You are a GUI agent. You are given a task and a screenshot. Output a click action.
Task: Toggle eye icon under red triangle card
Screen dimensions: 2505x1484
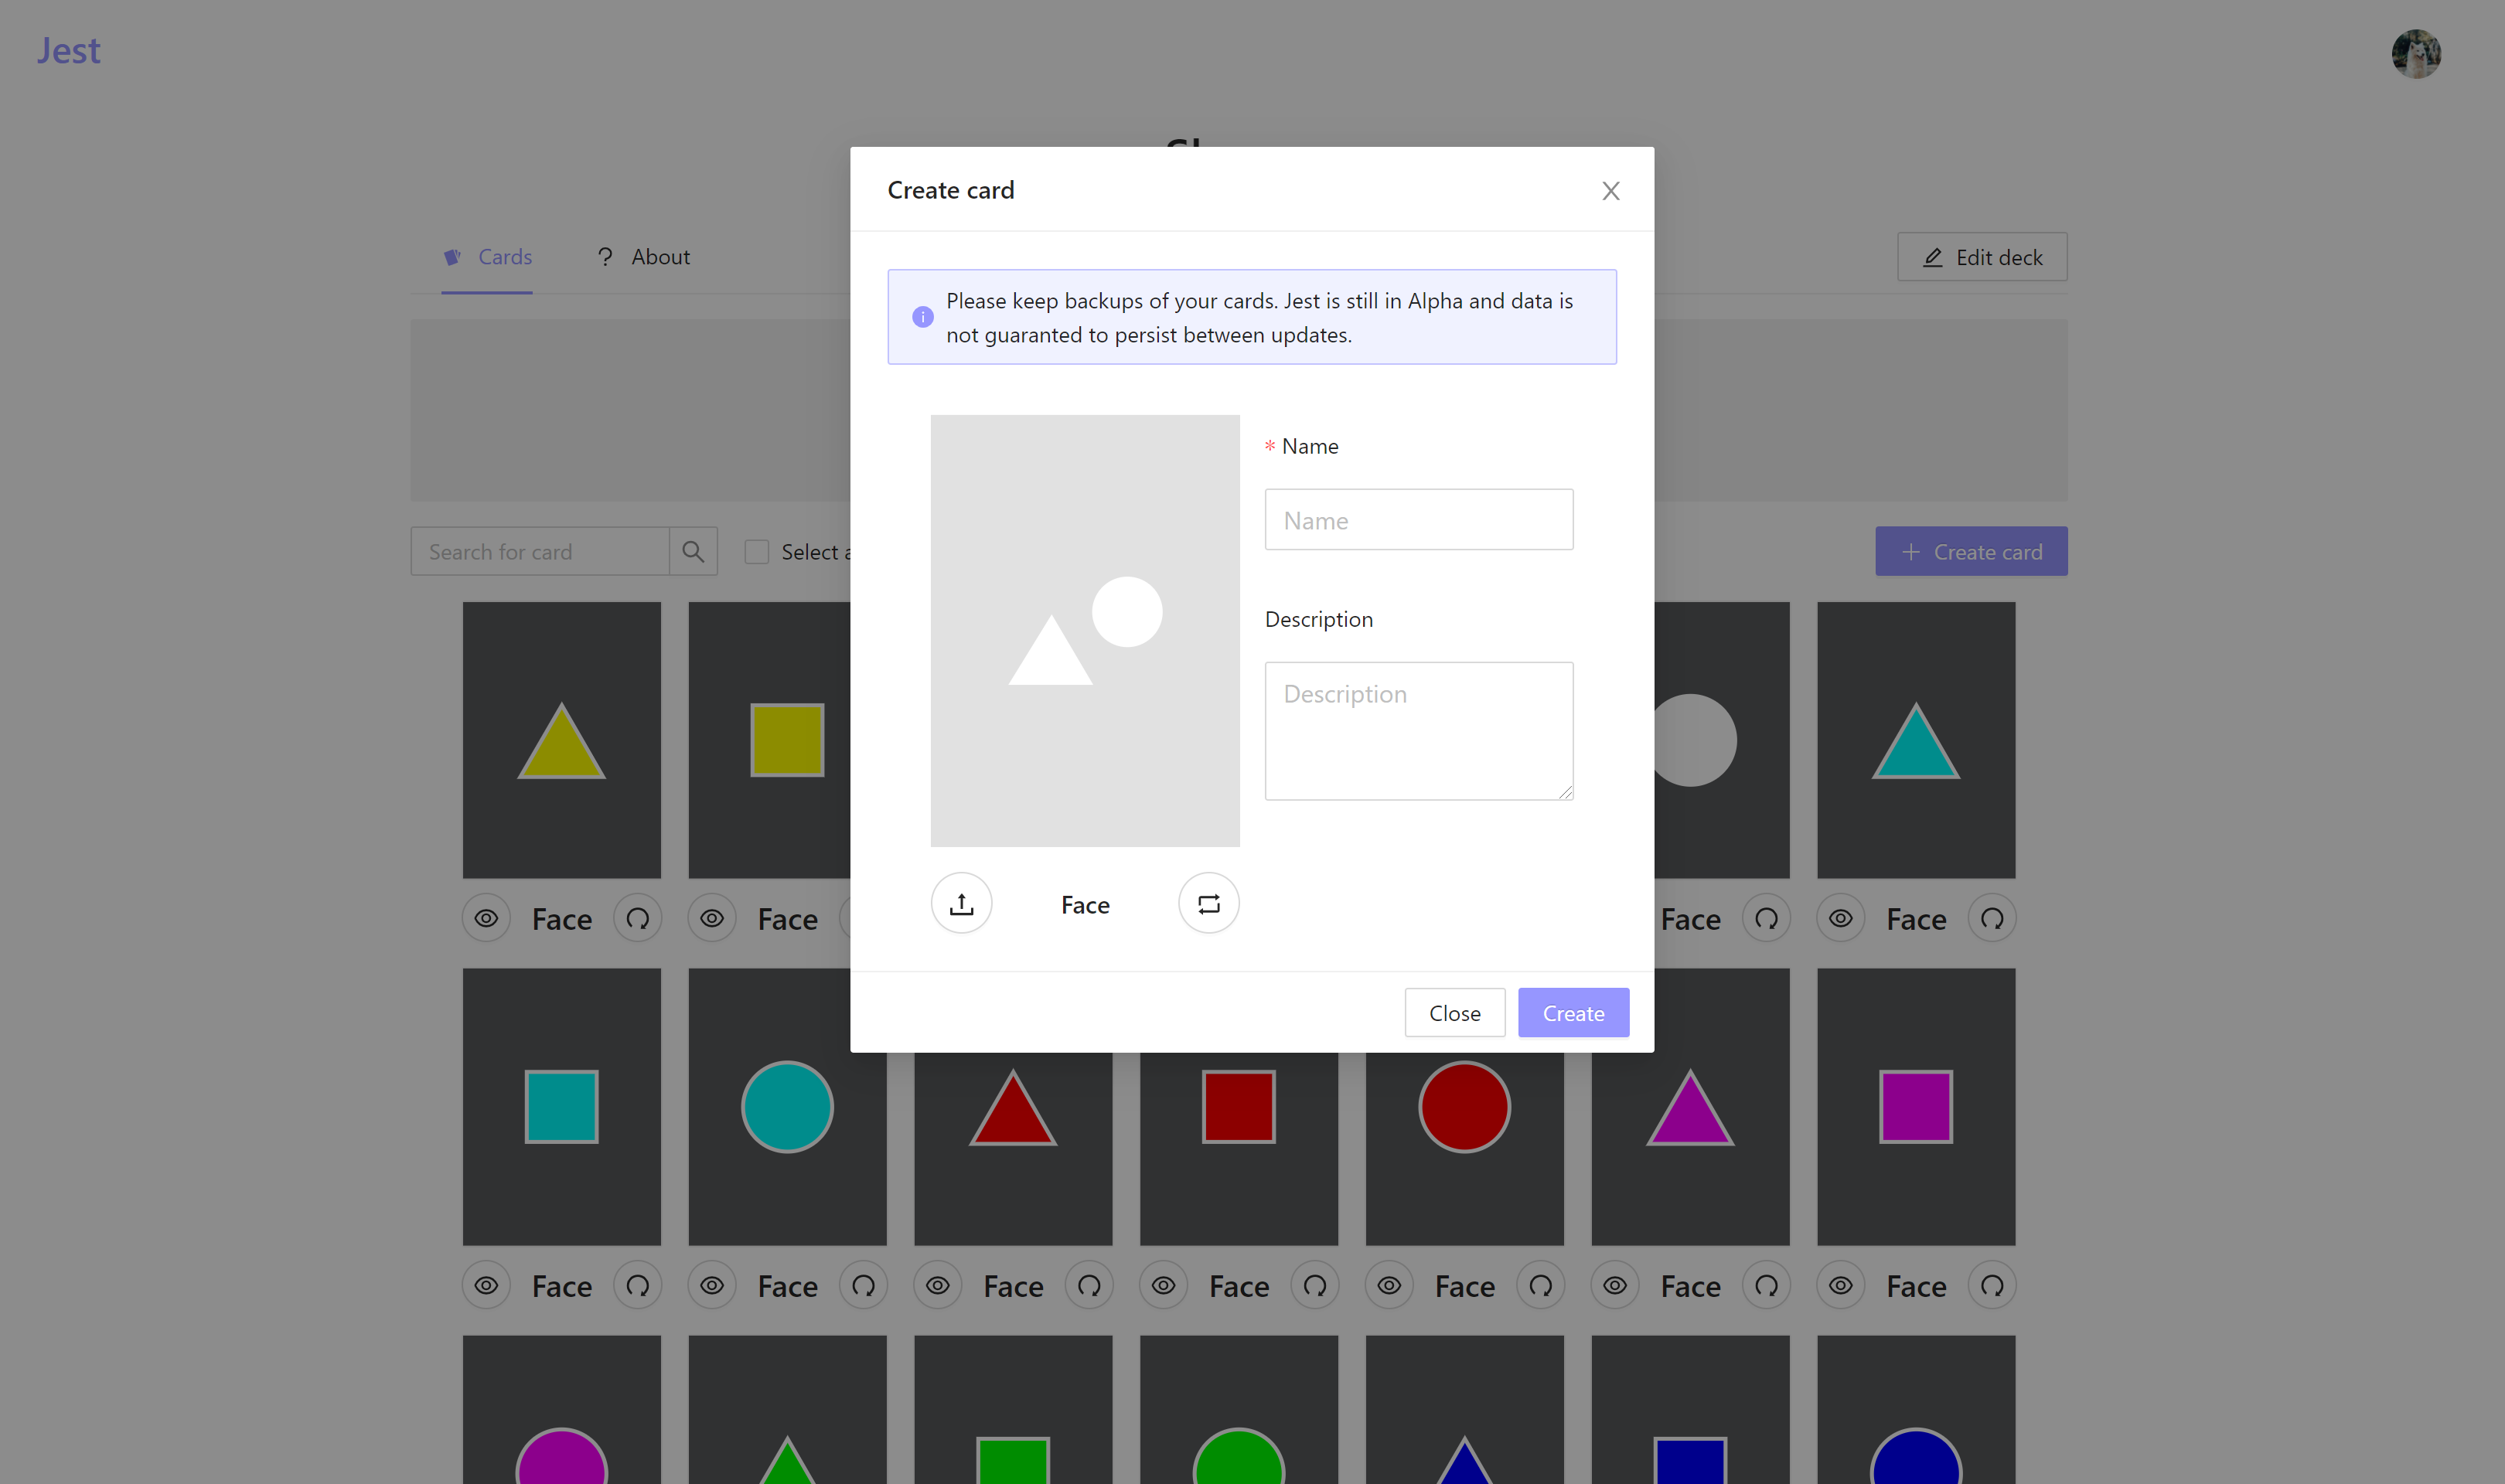(937, 1285)
